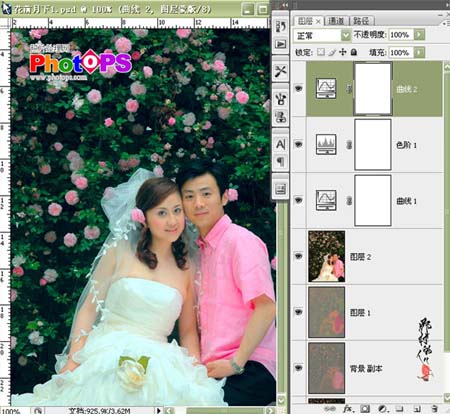Create new fill or adjustment layer
This screenshot has width=450, height=414.
click(382, 408)
